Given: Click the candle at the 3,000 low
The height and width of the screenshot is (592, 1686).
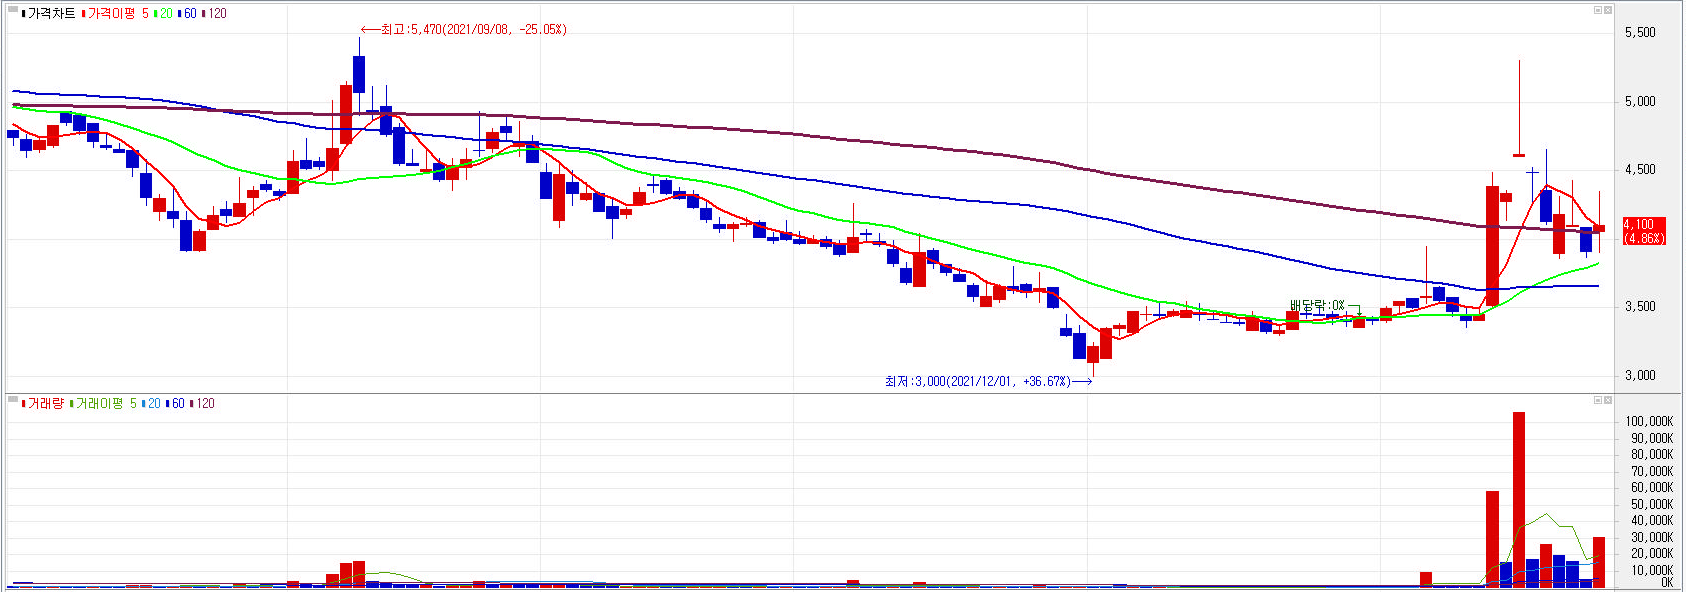Looking at the screenshot, I should (1093, 354).
